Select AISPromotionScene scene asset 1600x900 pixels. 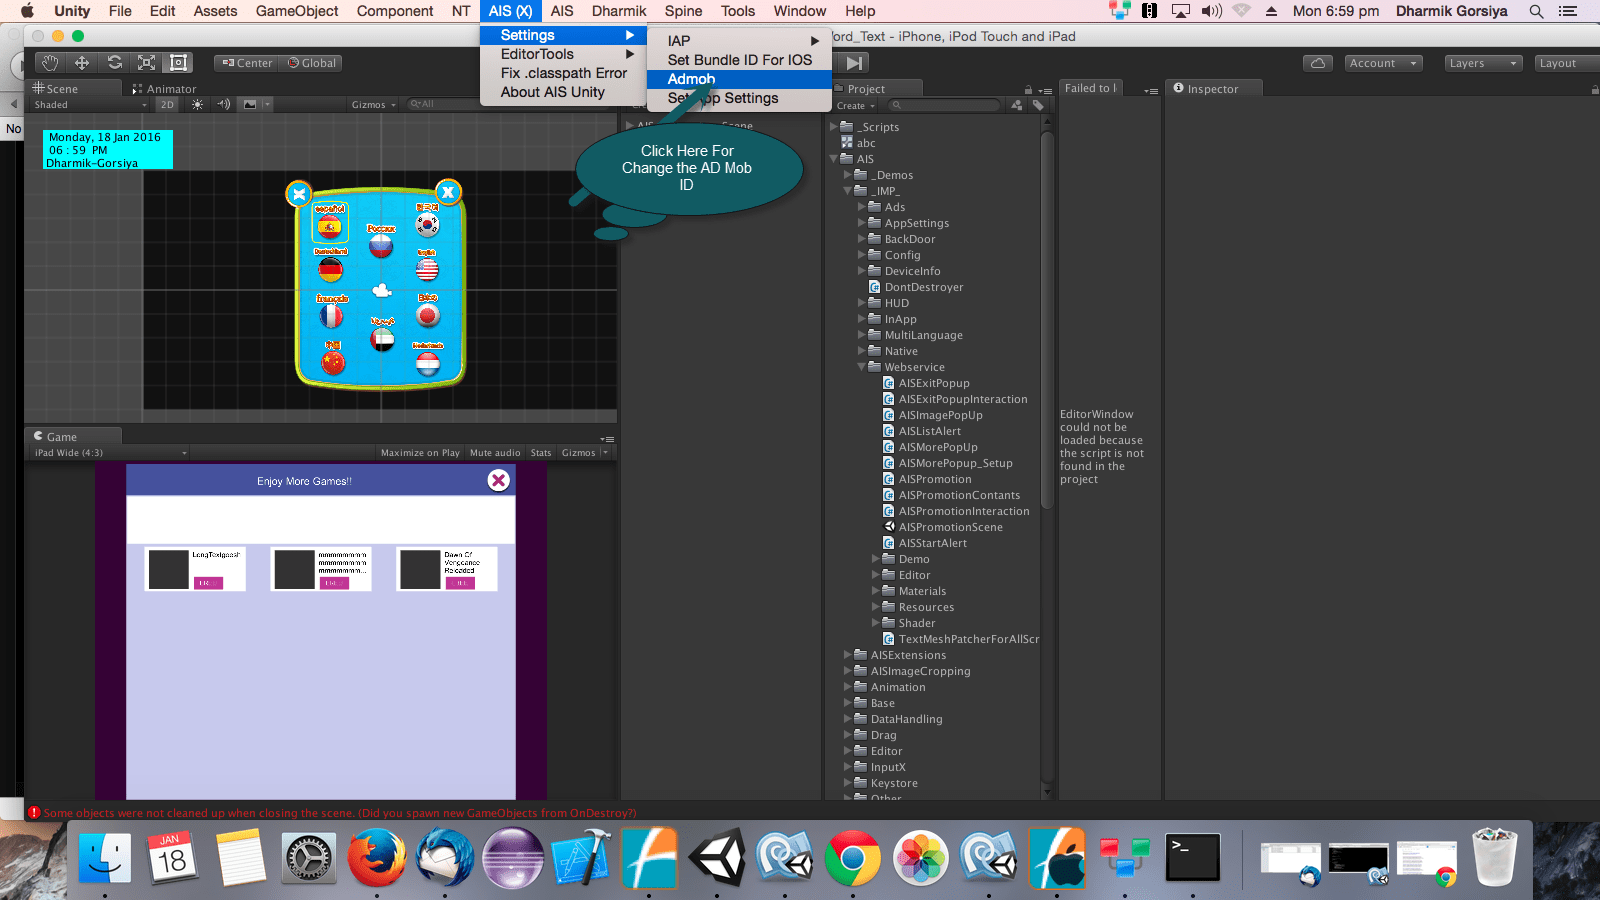942,527
